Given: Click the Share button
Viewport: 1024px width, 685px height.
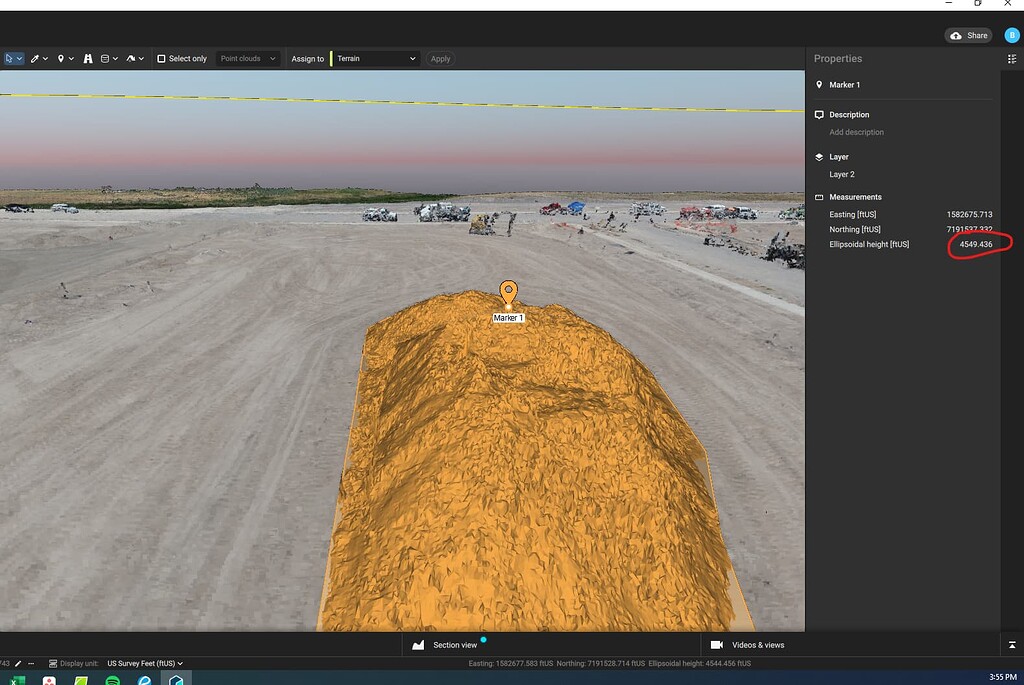Looking at the screenshot, I should click(x=967, y=34).
